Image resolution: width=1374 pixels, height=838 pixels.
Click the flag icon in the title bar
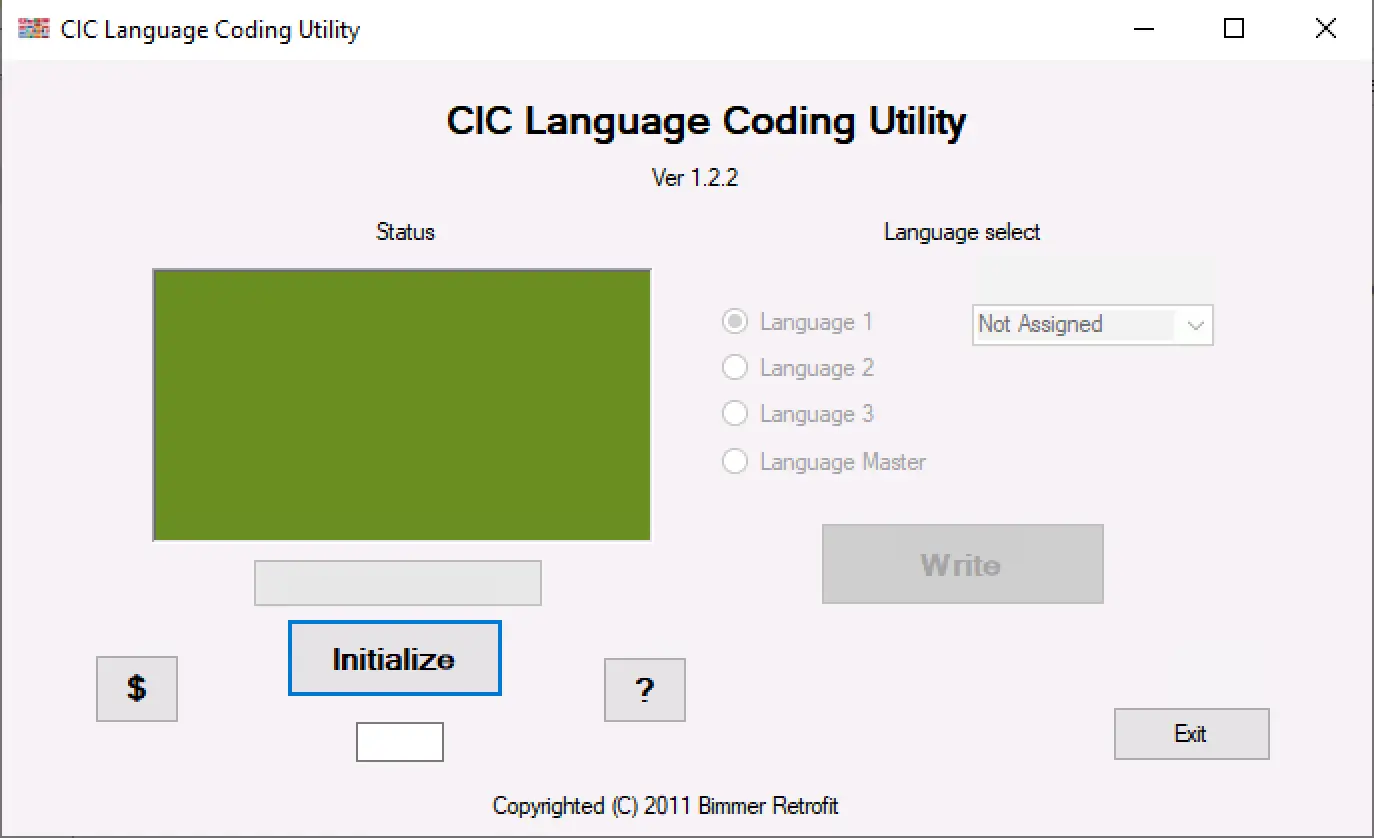33,29
